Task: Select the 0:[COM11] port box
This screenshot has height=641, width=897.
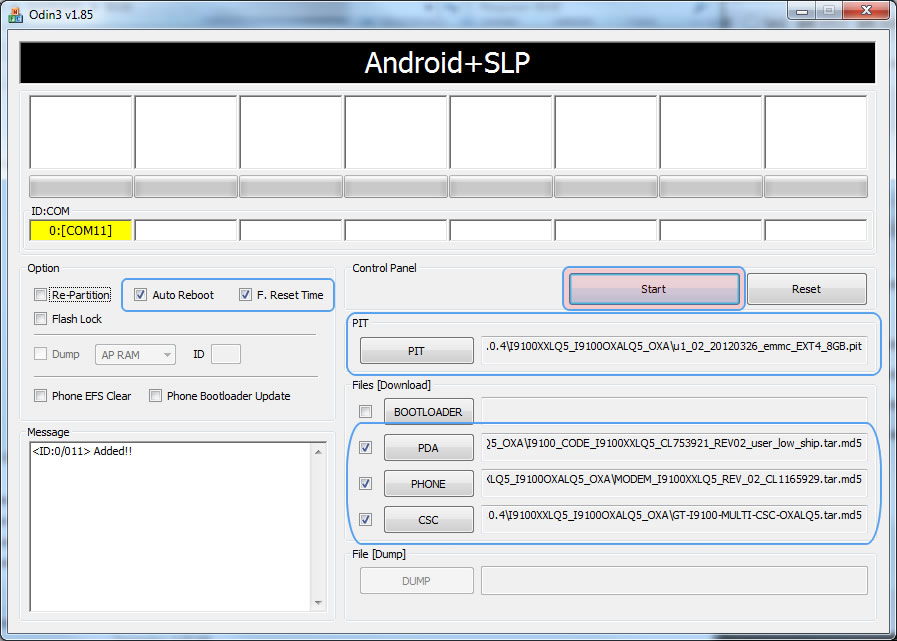Action: tap(81, 231)
